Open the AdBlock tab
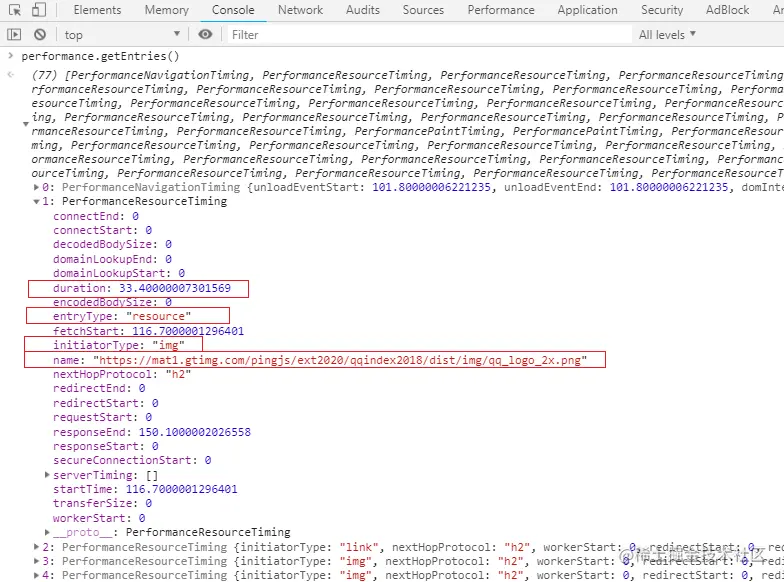This screenshot has height=582, width=784. 728,10
